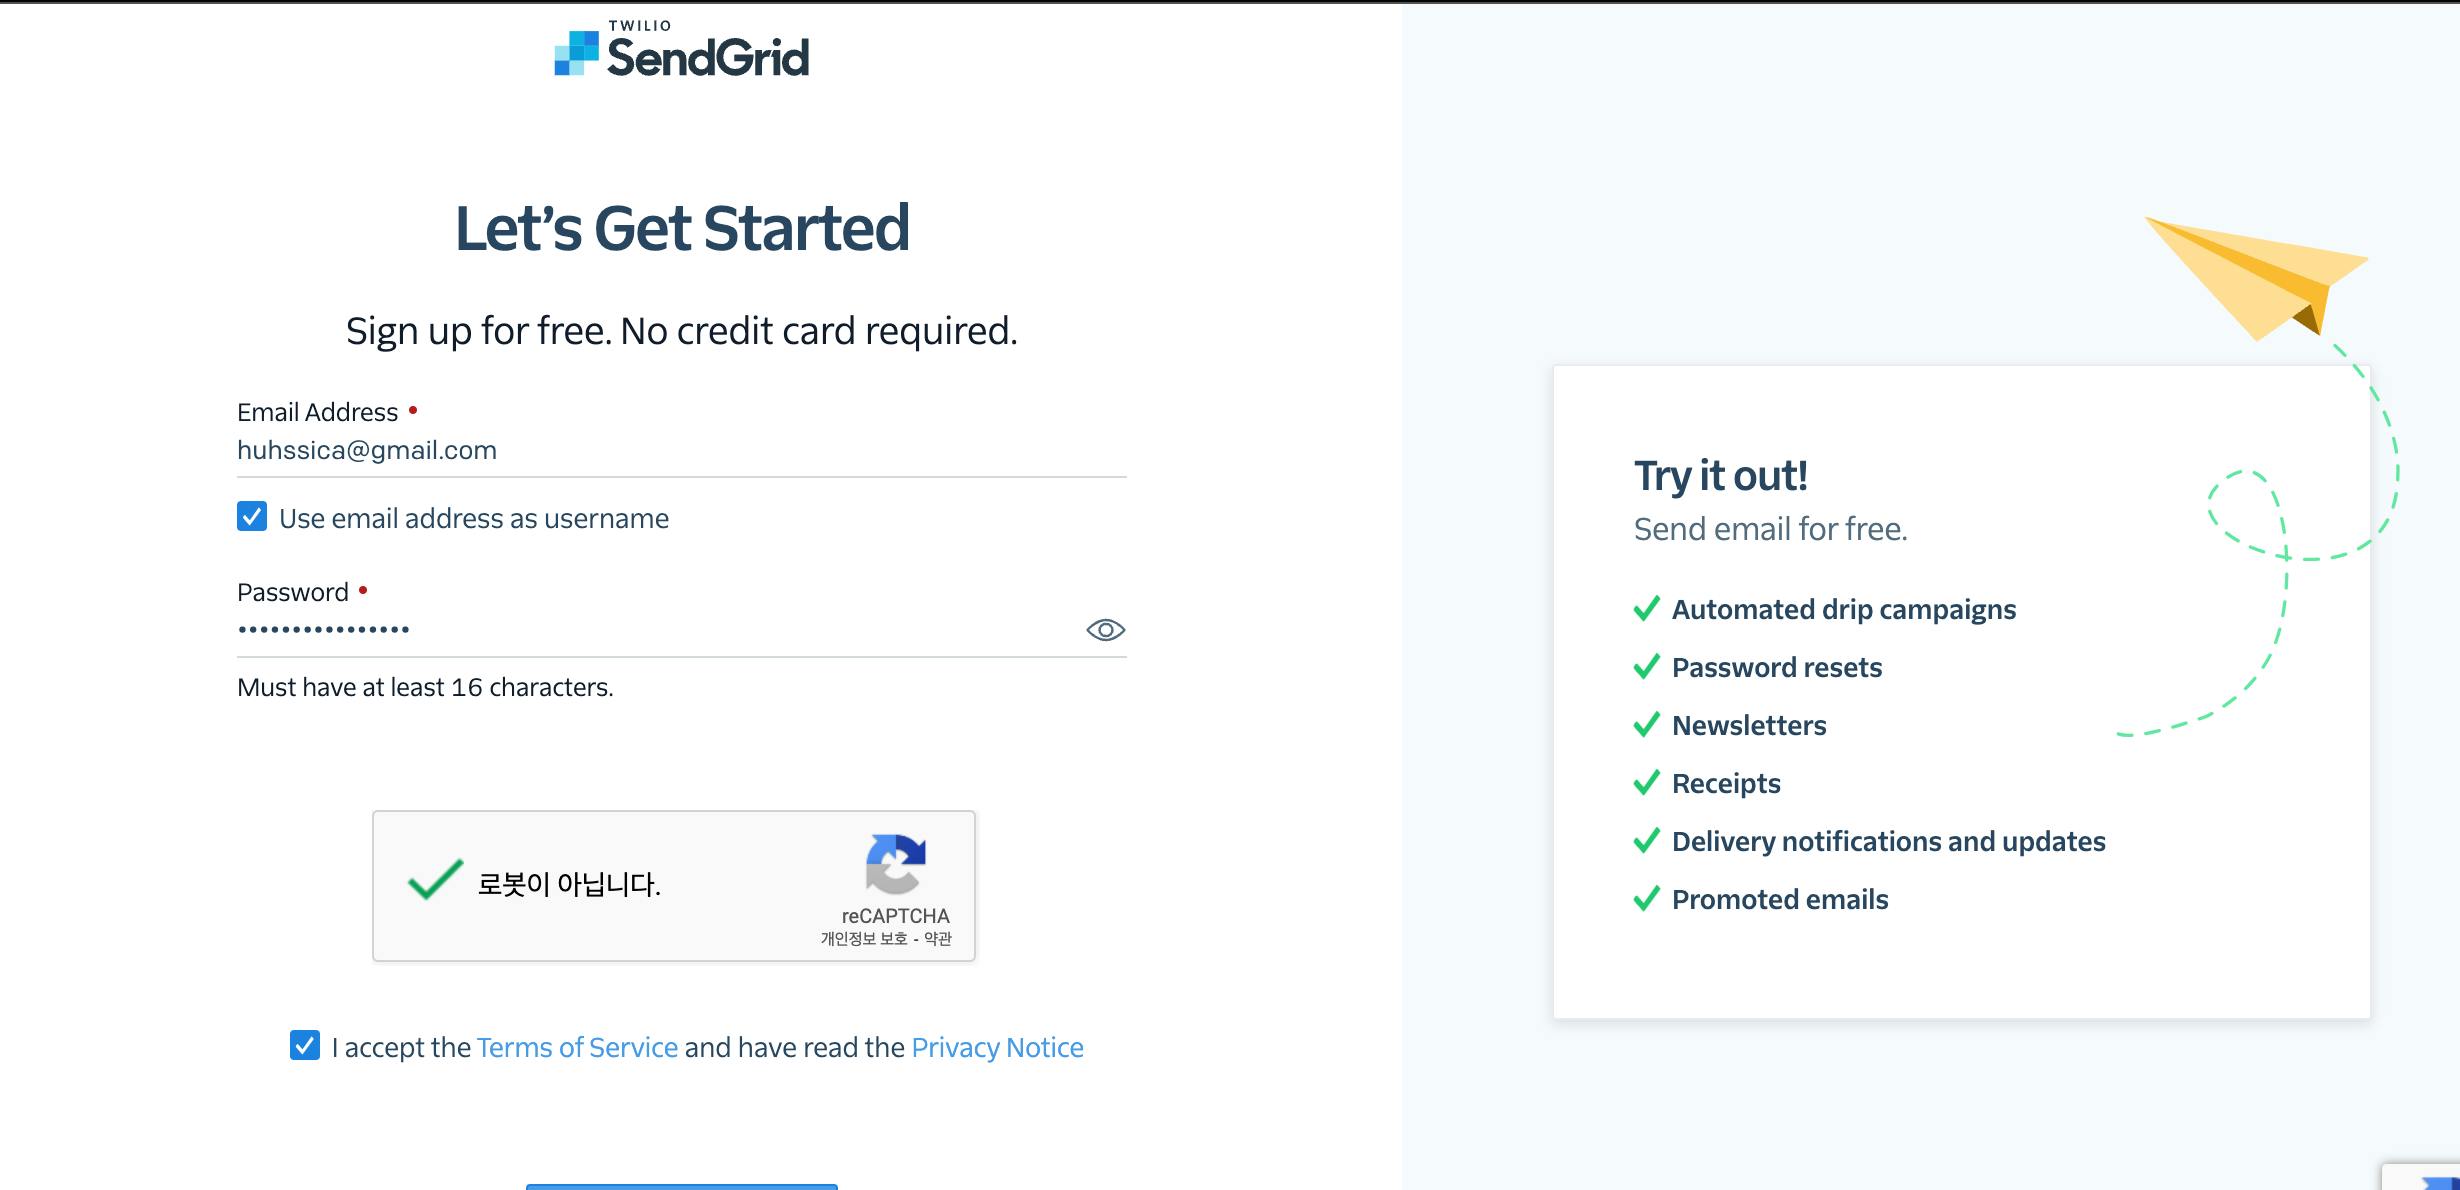2460x1190 pixels.
Task: Focus the Password input field
Action: click(650, 630)
